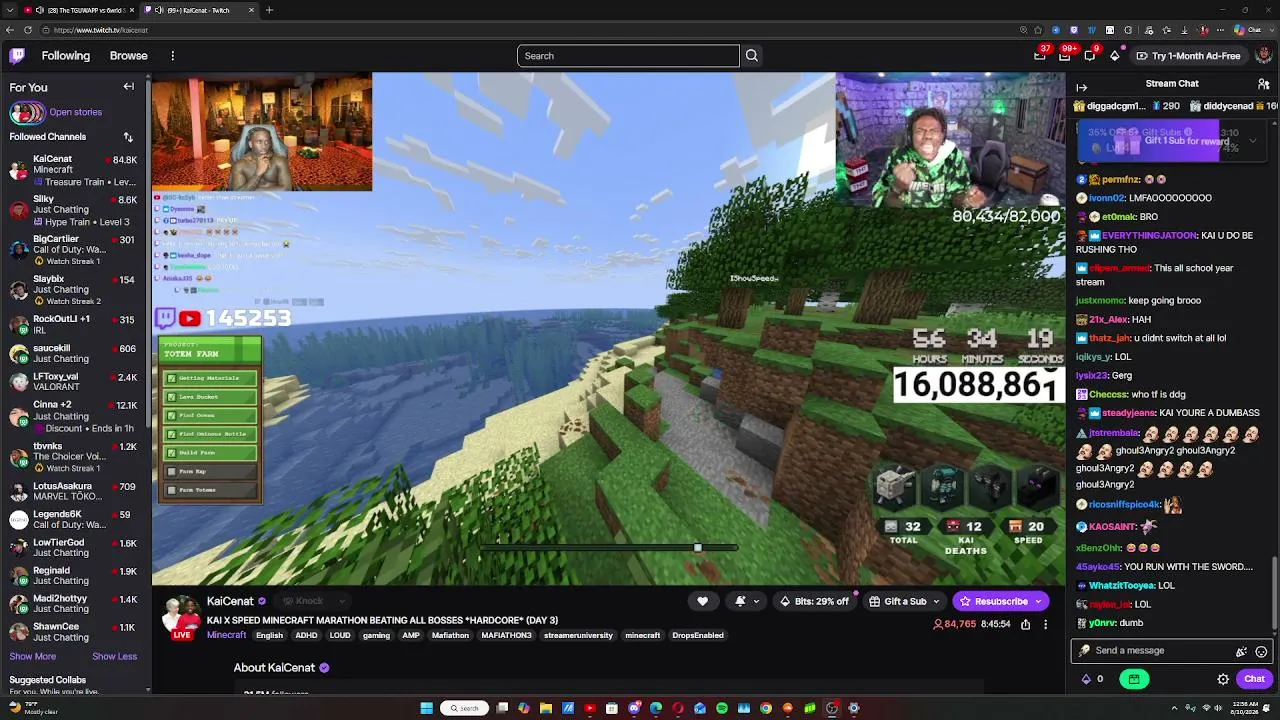Open the notification bell dropdown

click(746, 601)
